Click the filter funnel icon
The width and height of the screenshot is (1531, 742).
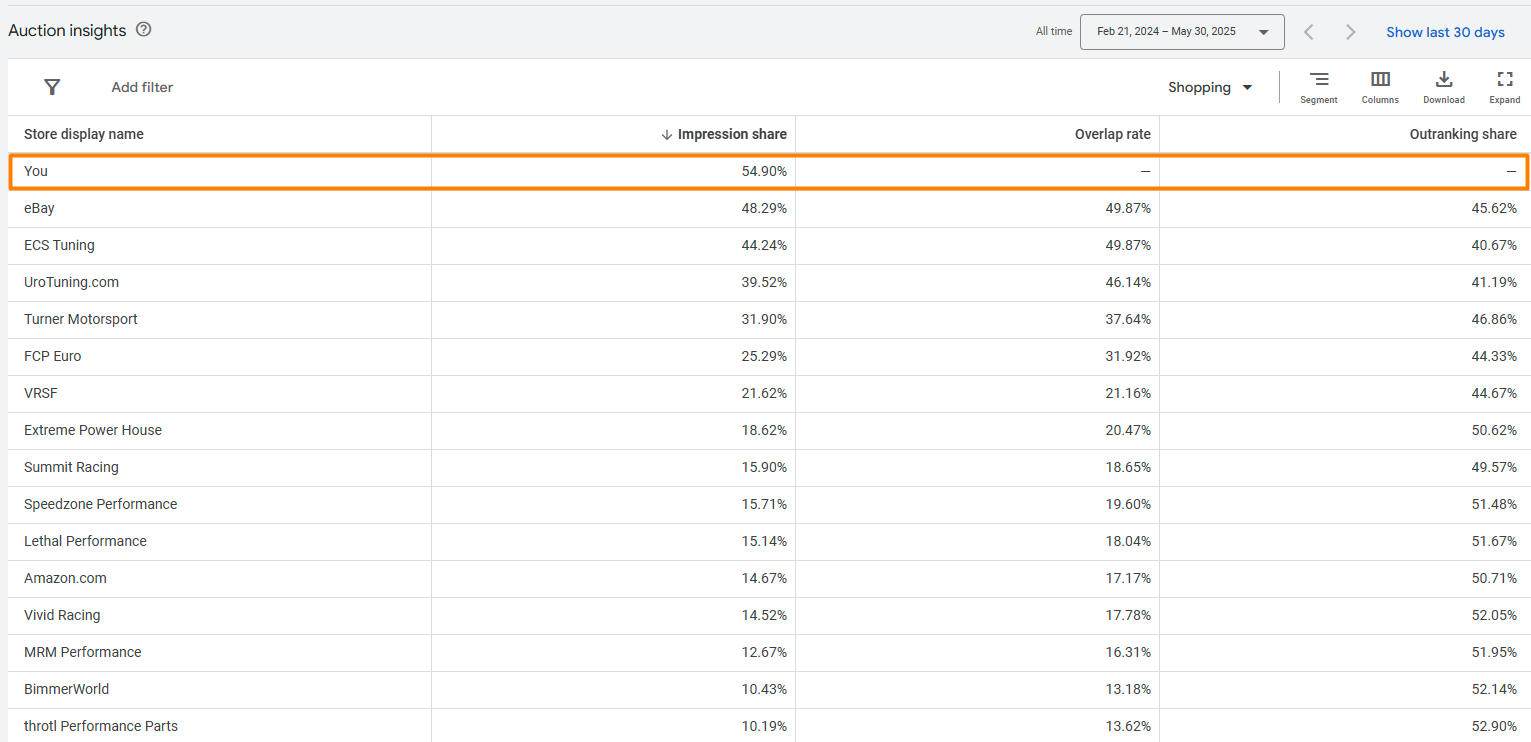pyautogui.click(x=52, y=87)
